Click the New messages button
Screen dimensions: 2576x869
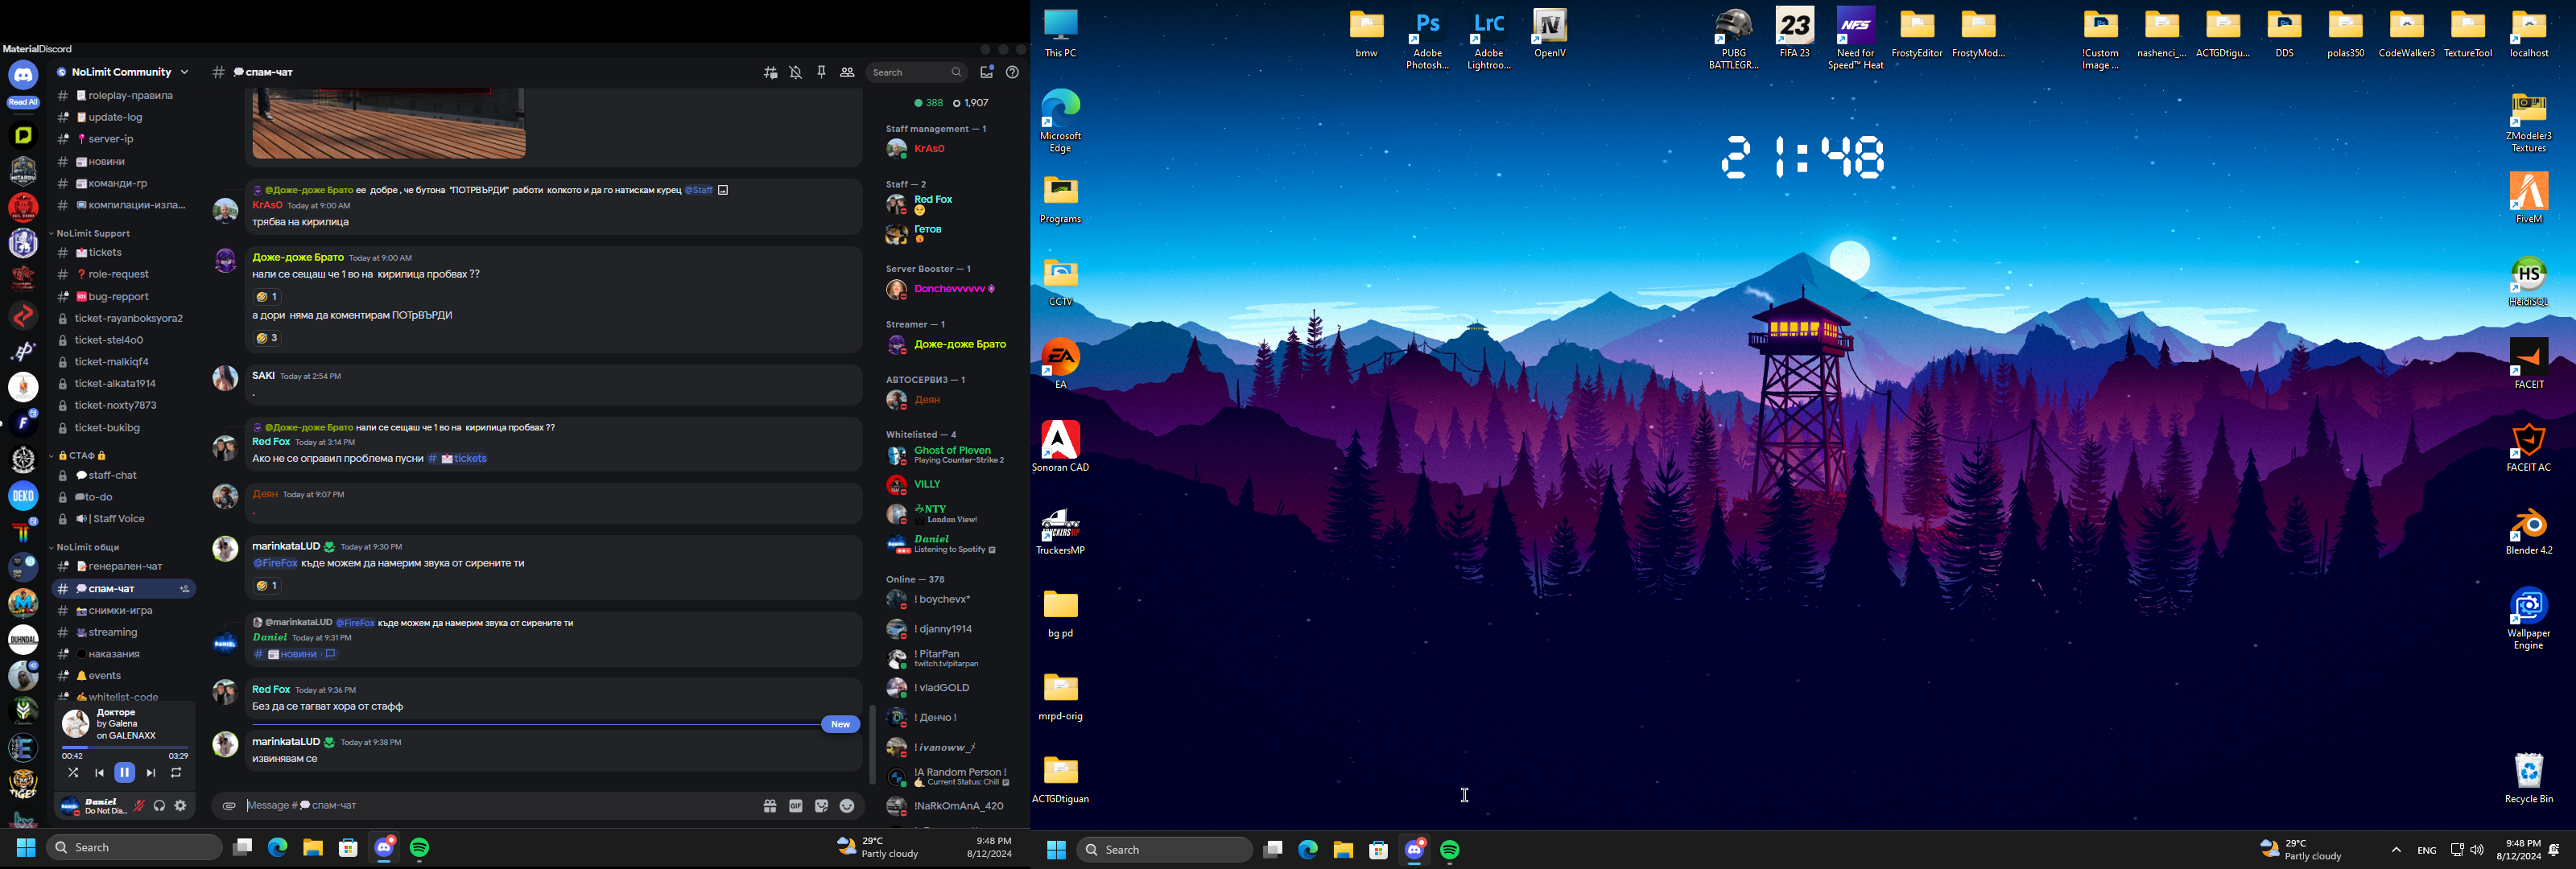click(840, 725)
